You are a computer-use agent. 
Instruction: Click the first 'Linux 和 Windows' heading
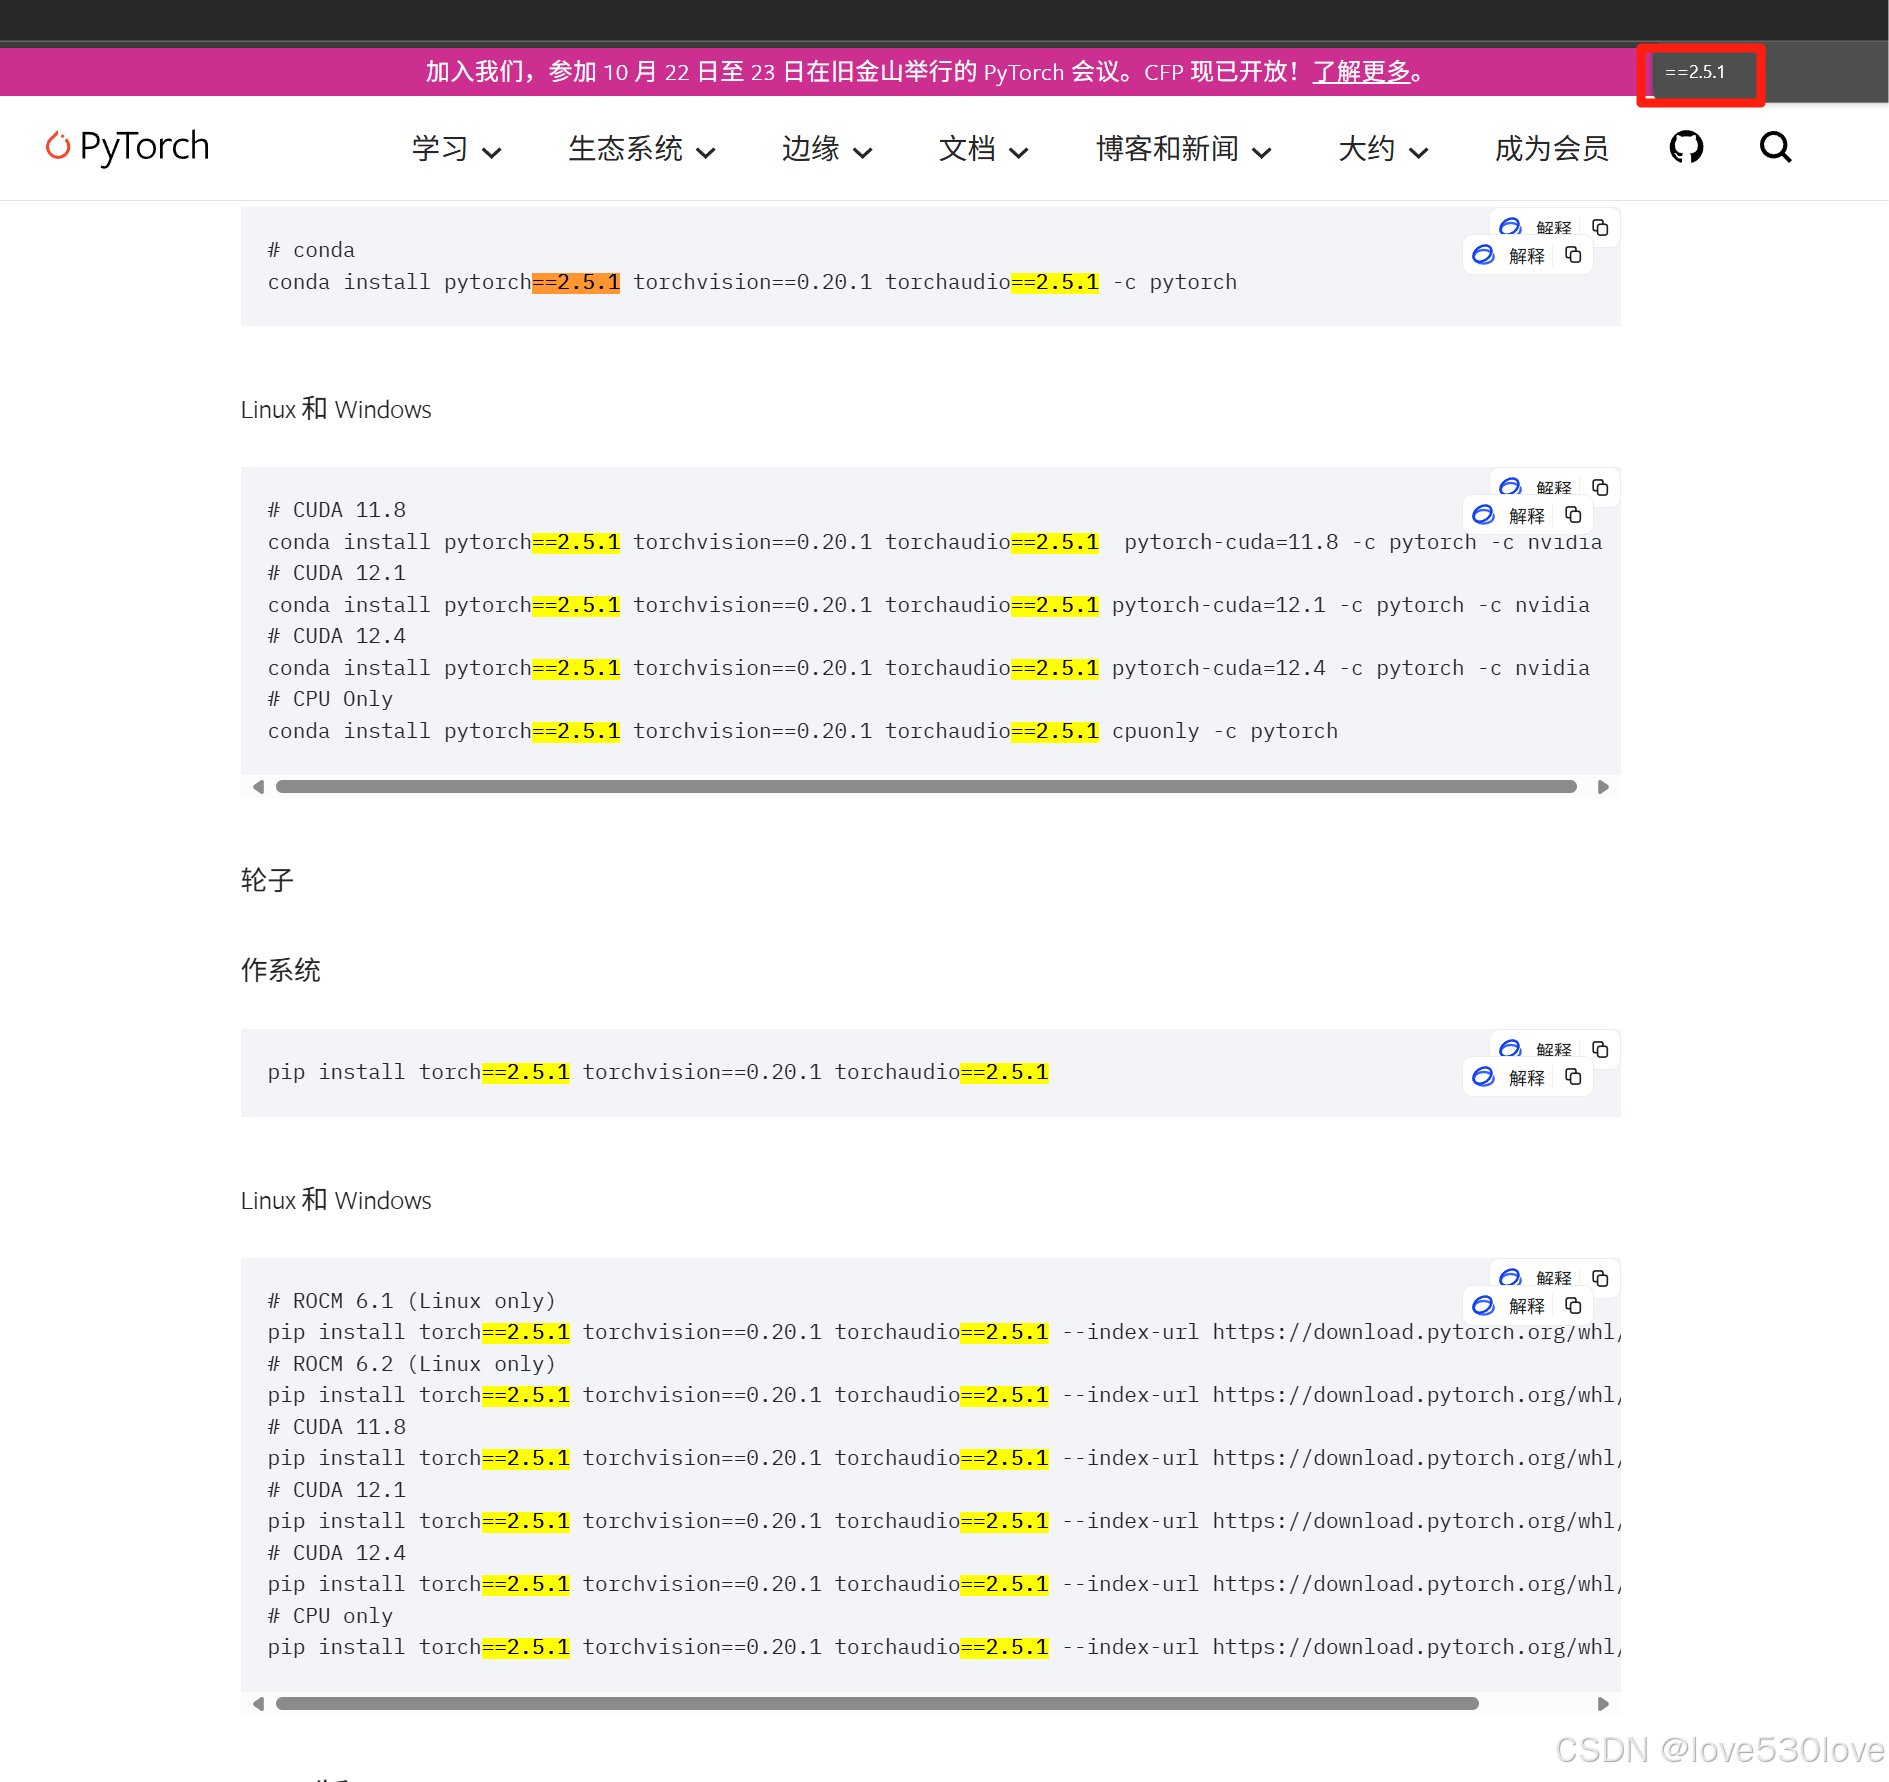[336, 410]
